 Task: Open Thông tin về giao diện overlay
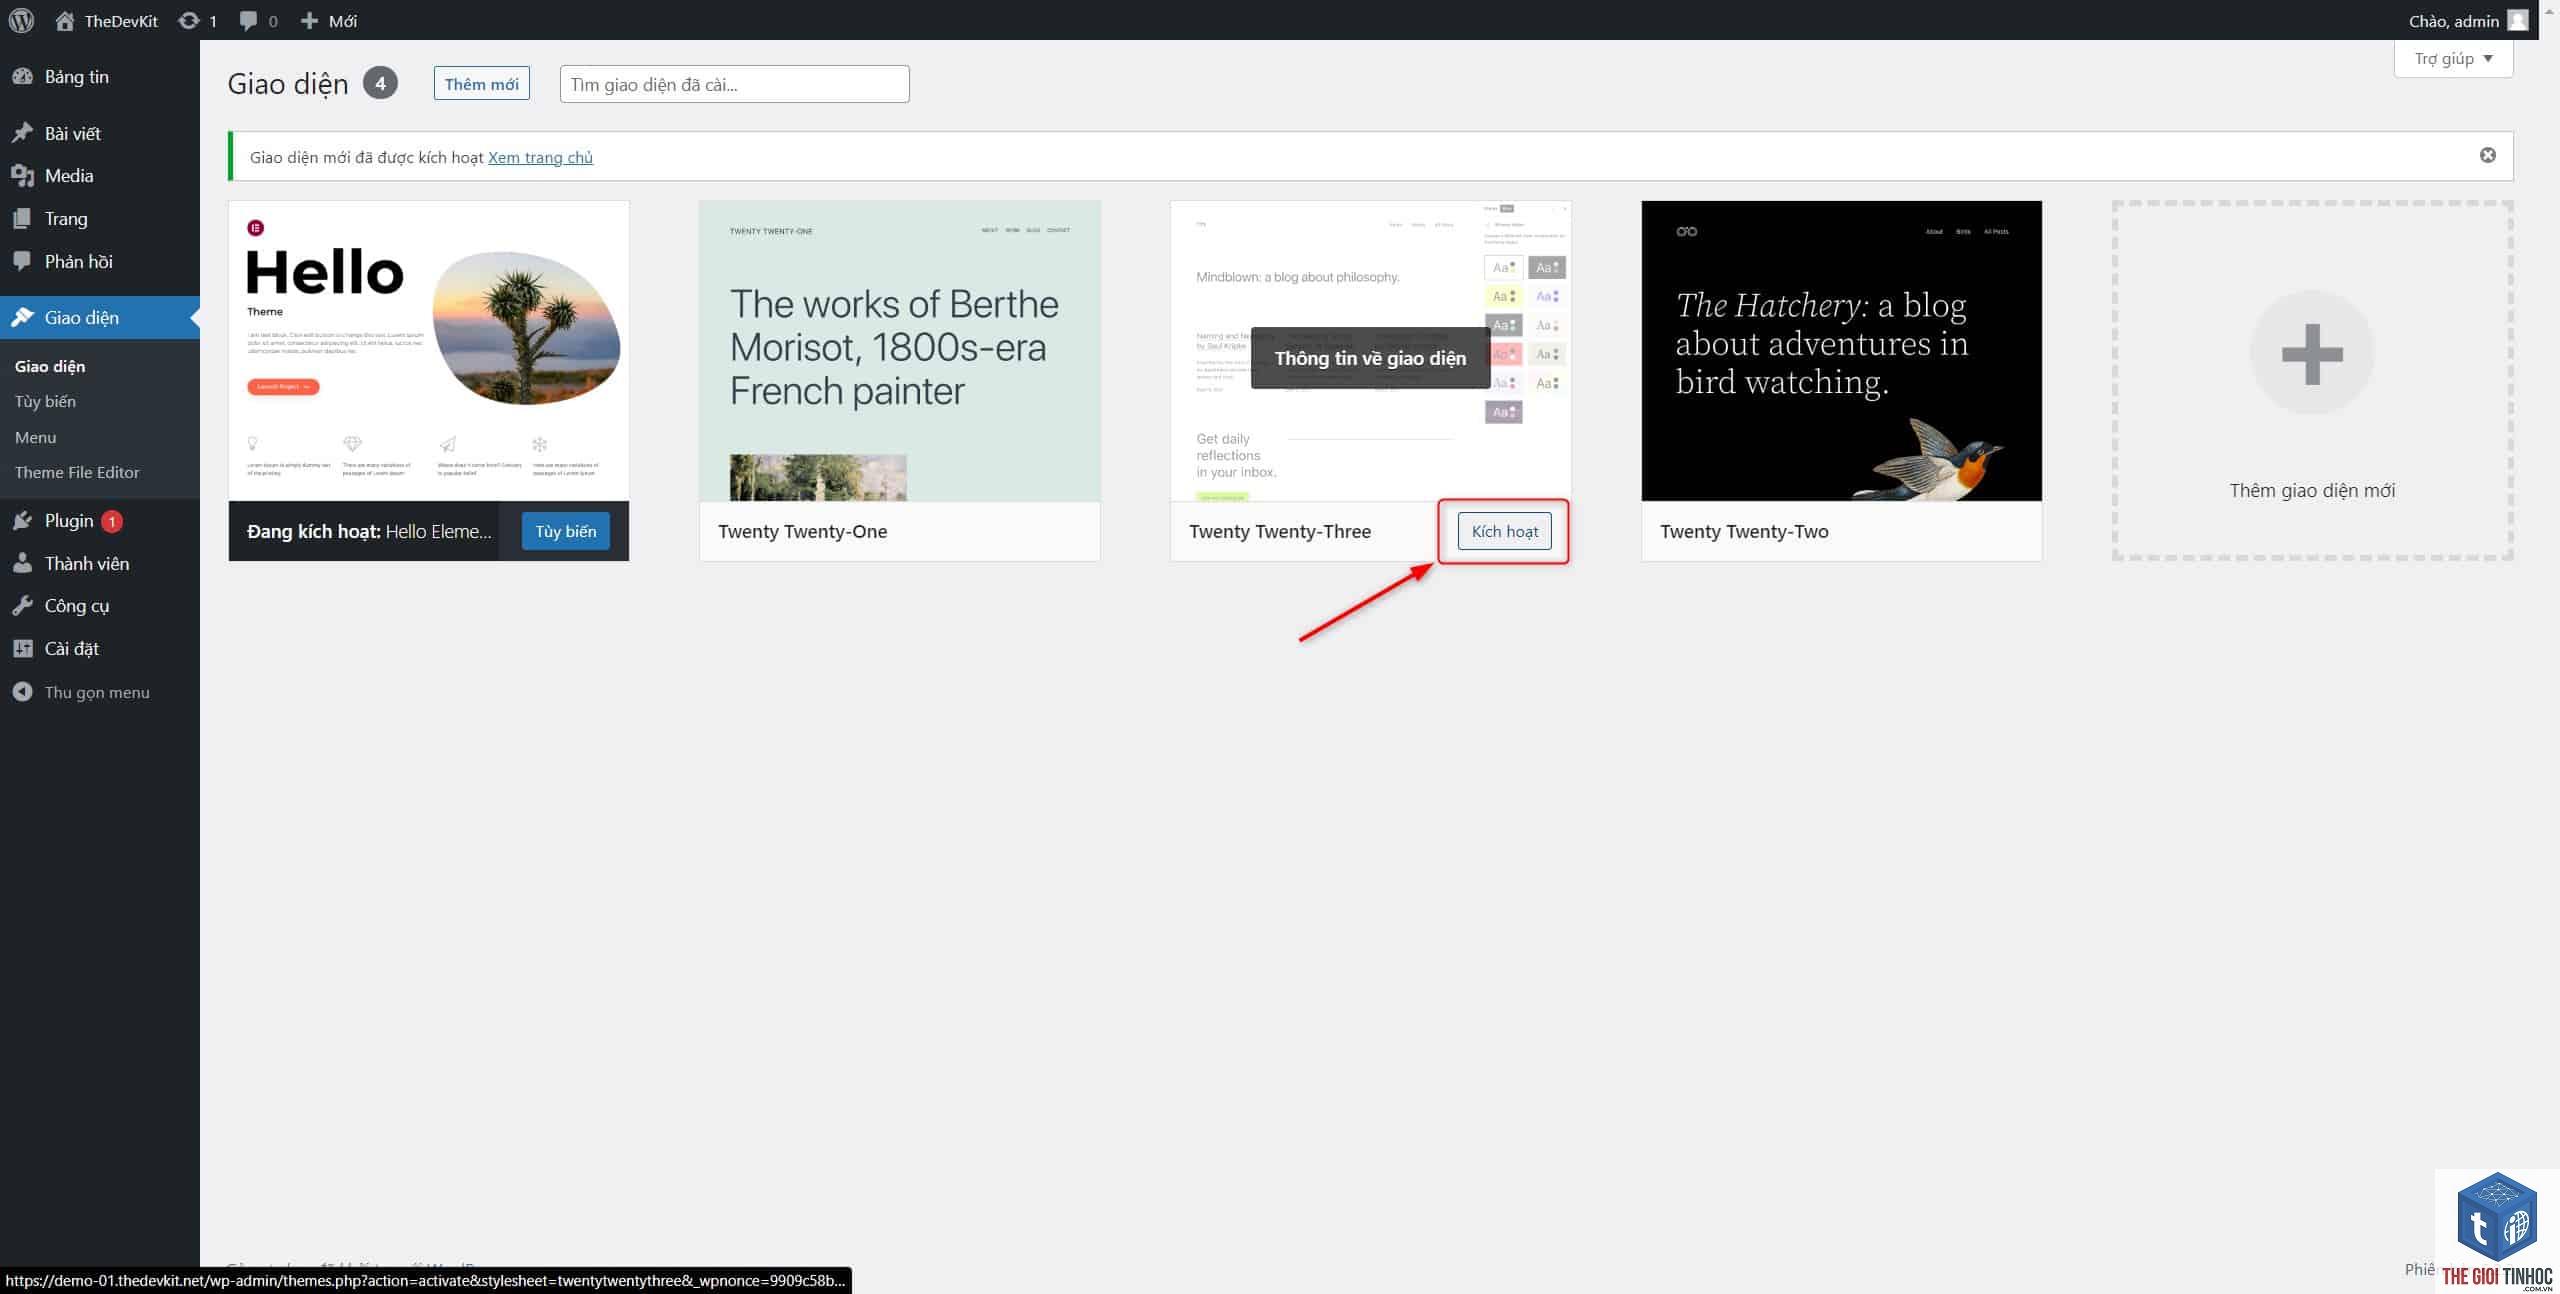pos(1370,358)
